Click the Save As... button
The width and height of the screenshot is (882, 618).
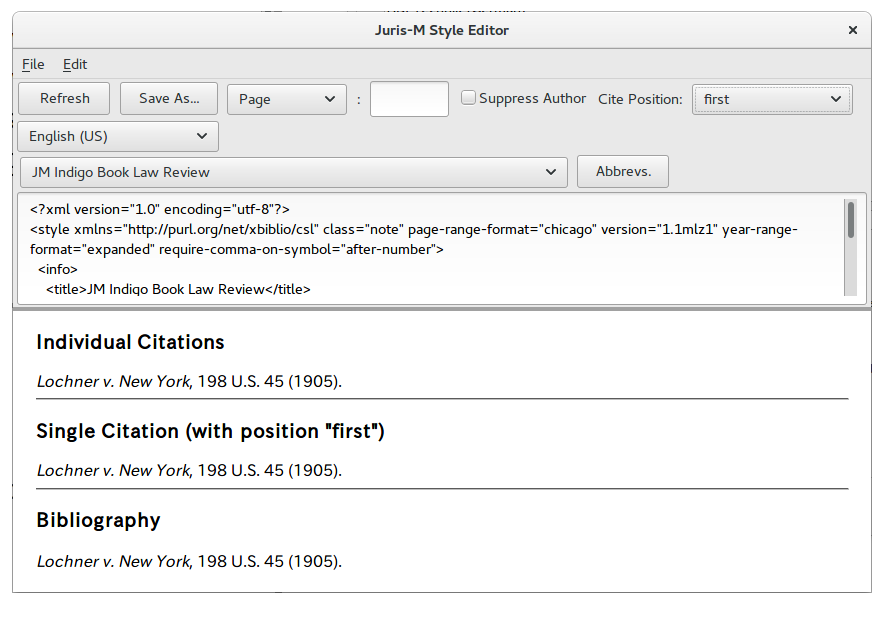(x=169, y=99)
